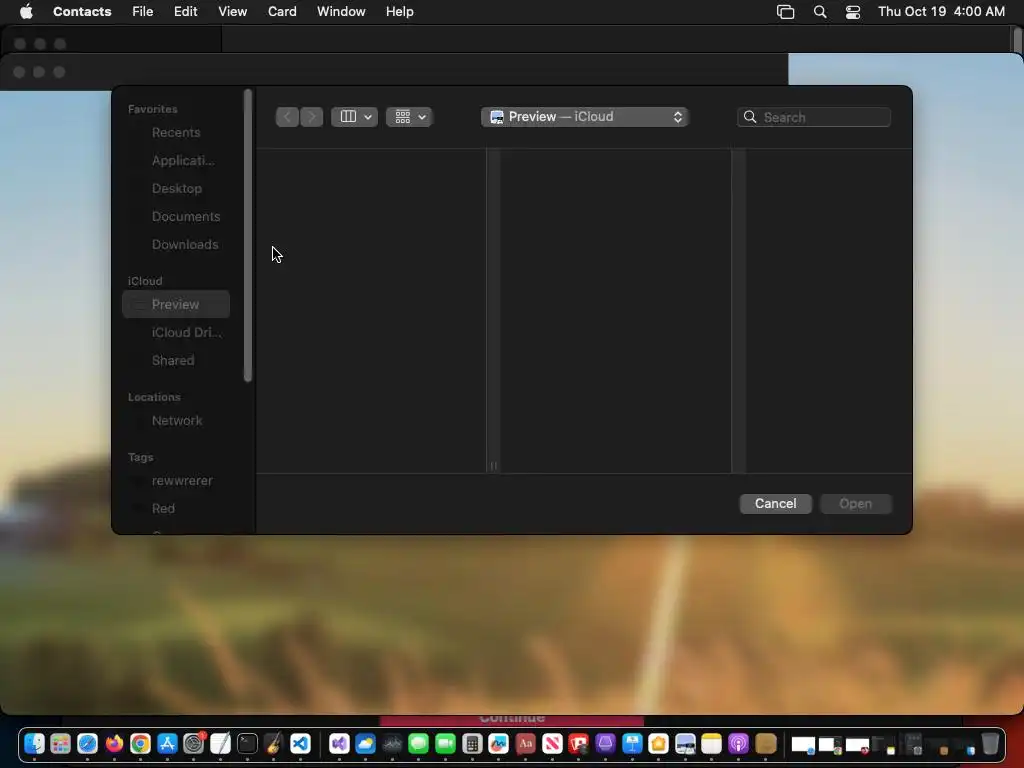
Task: Open Launchpad from the Dock
Action: click(x=61, y=744)
